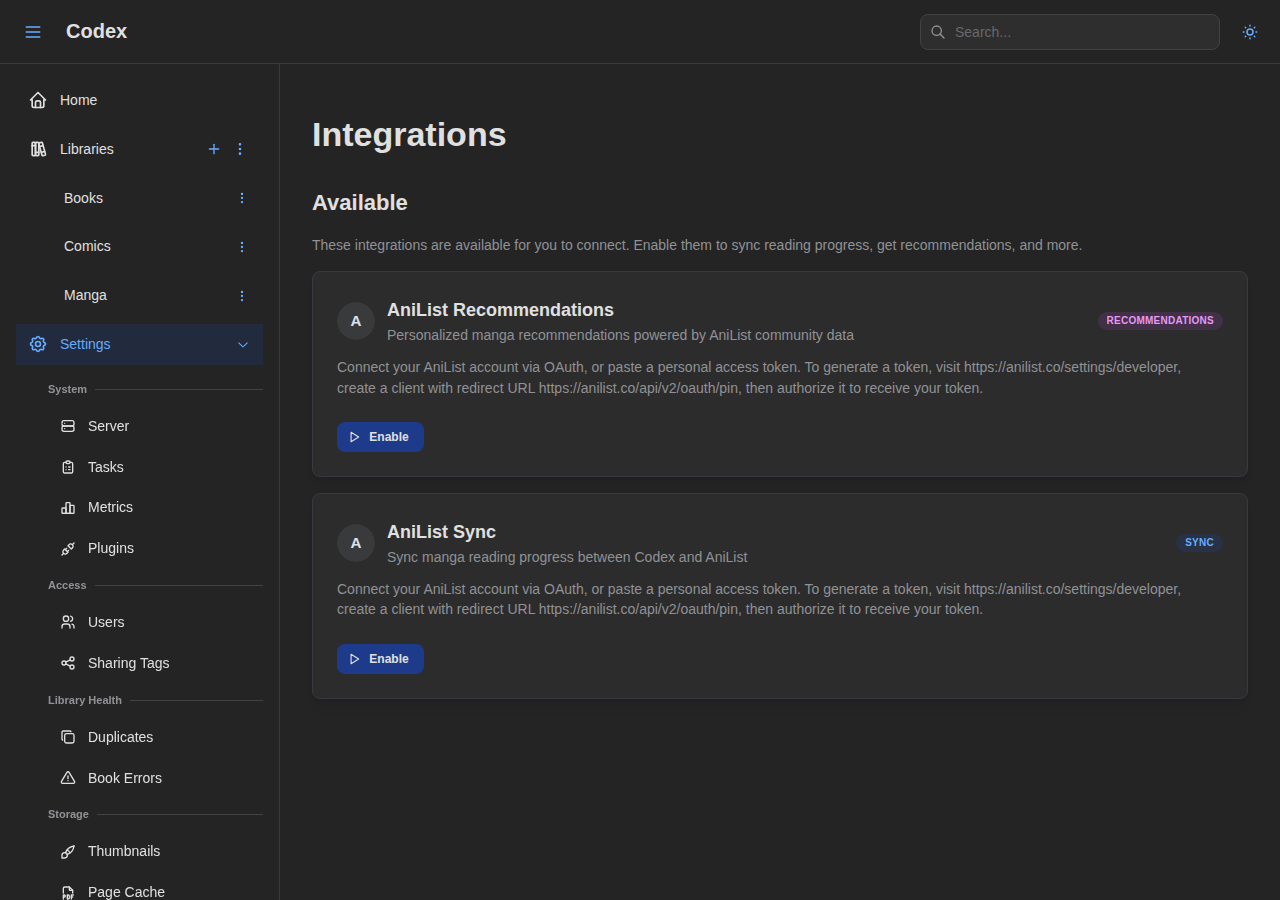Open the Books library options menu
This screenshot has width=1280, height=900.
[x=241, y=198]
